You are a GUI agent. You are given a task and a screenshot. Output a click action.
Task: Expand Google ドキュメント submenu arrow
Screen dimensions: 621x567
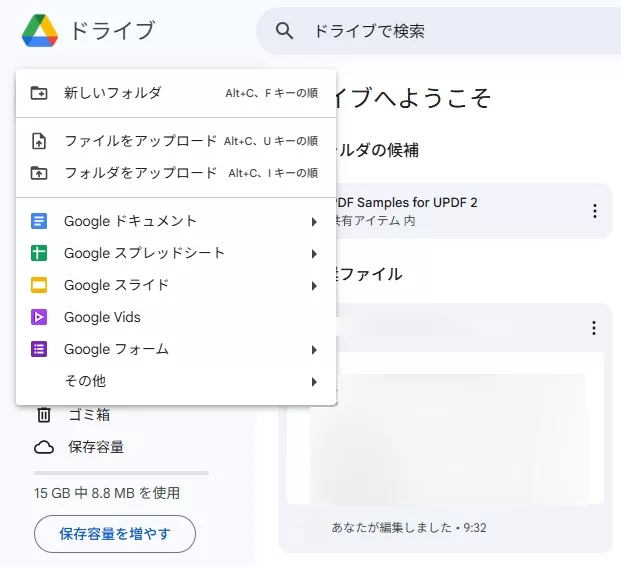point(314,222)
